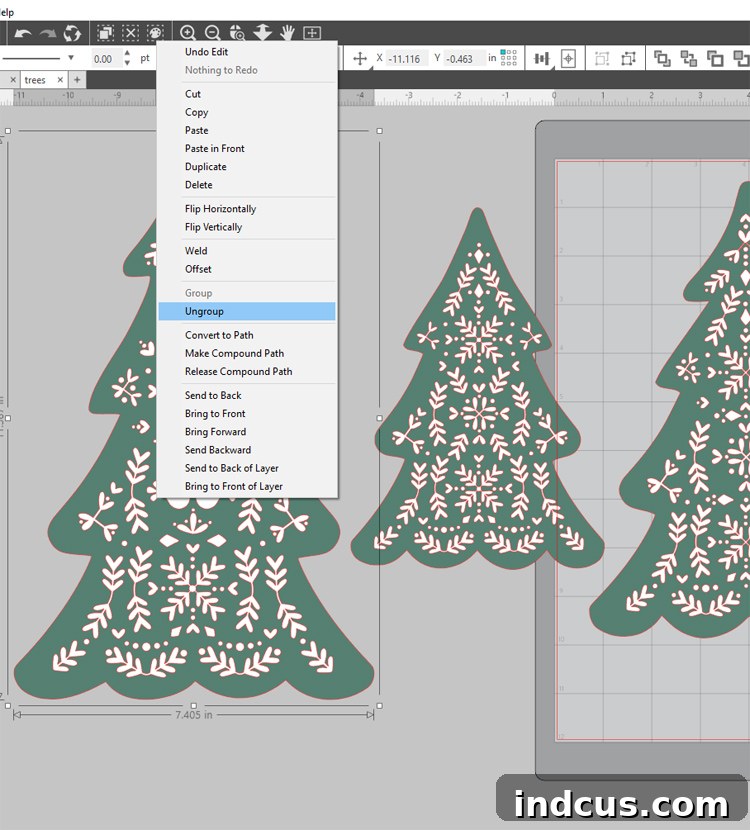Click the Undo arrow in the toolbar
The width and height of the screenshot is (750, 830).
(x=23, y=34)
